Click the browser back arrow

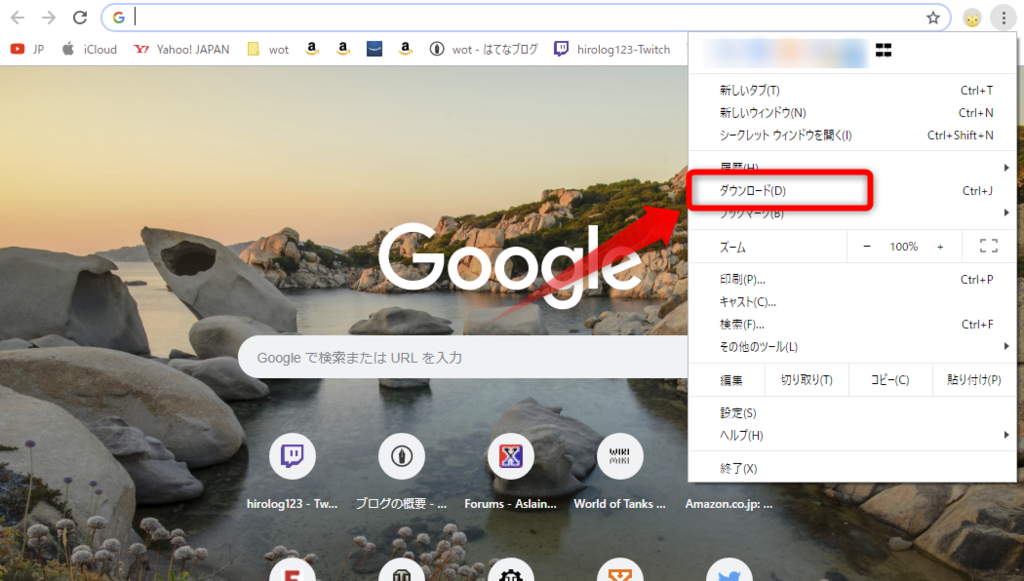point(18,18)
